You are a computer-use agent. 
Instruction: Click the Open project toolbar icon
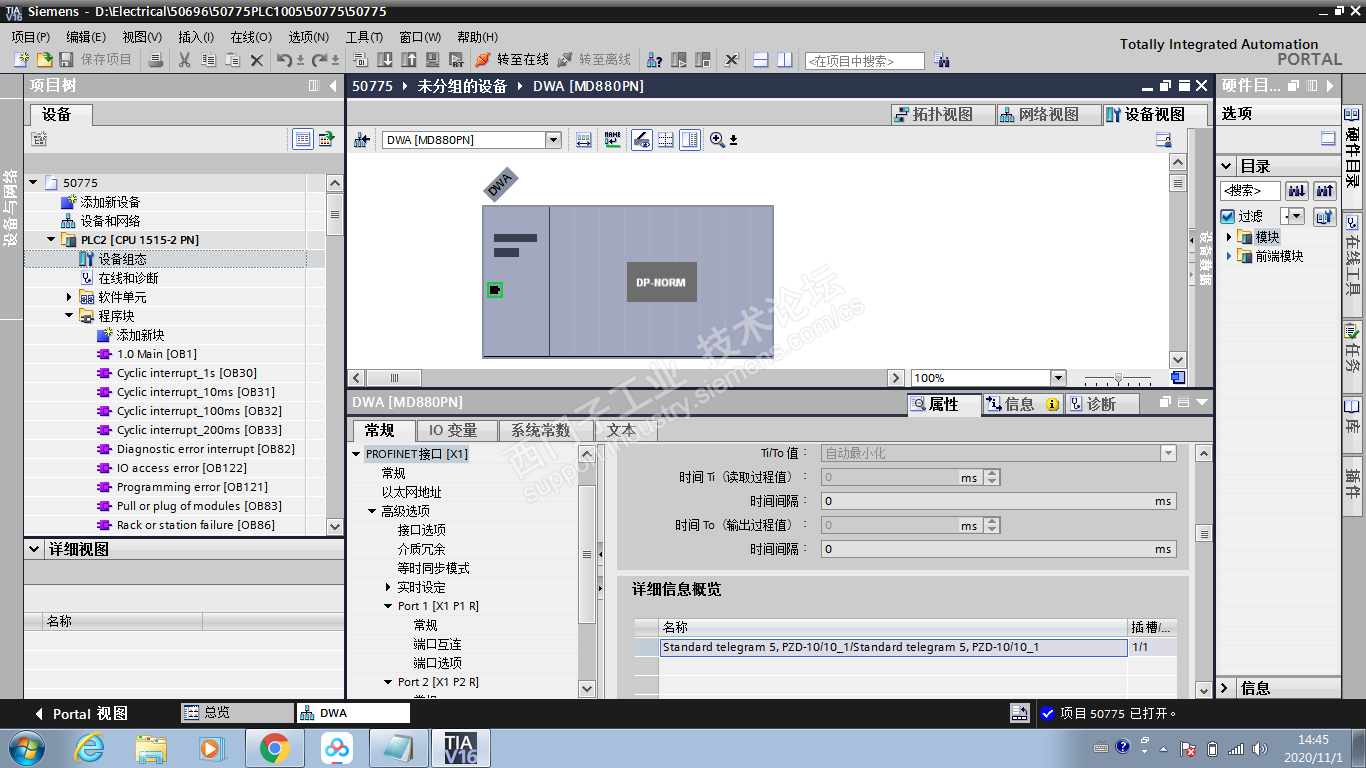click(x=44, y=60)
